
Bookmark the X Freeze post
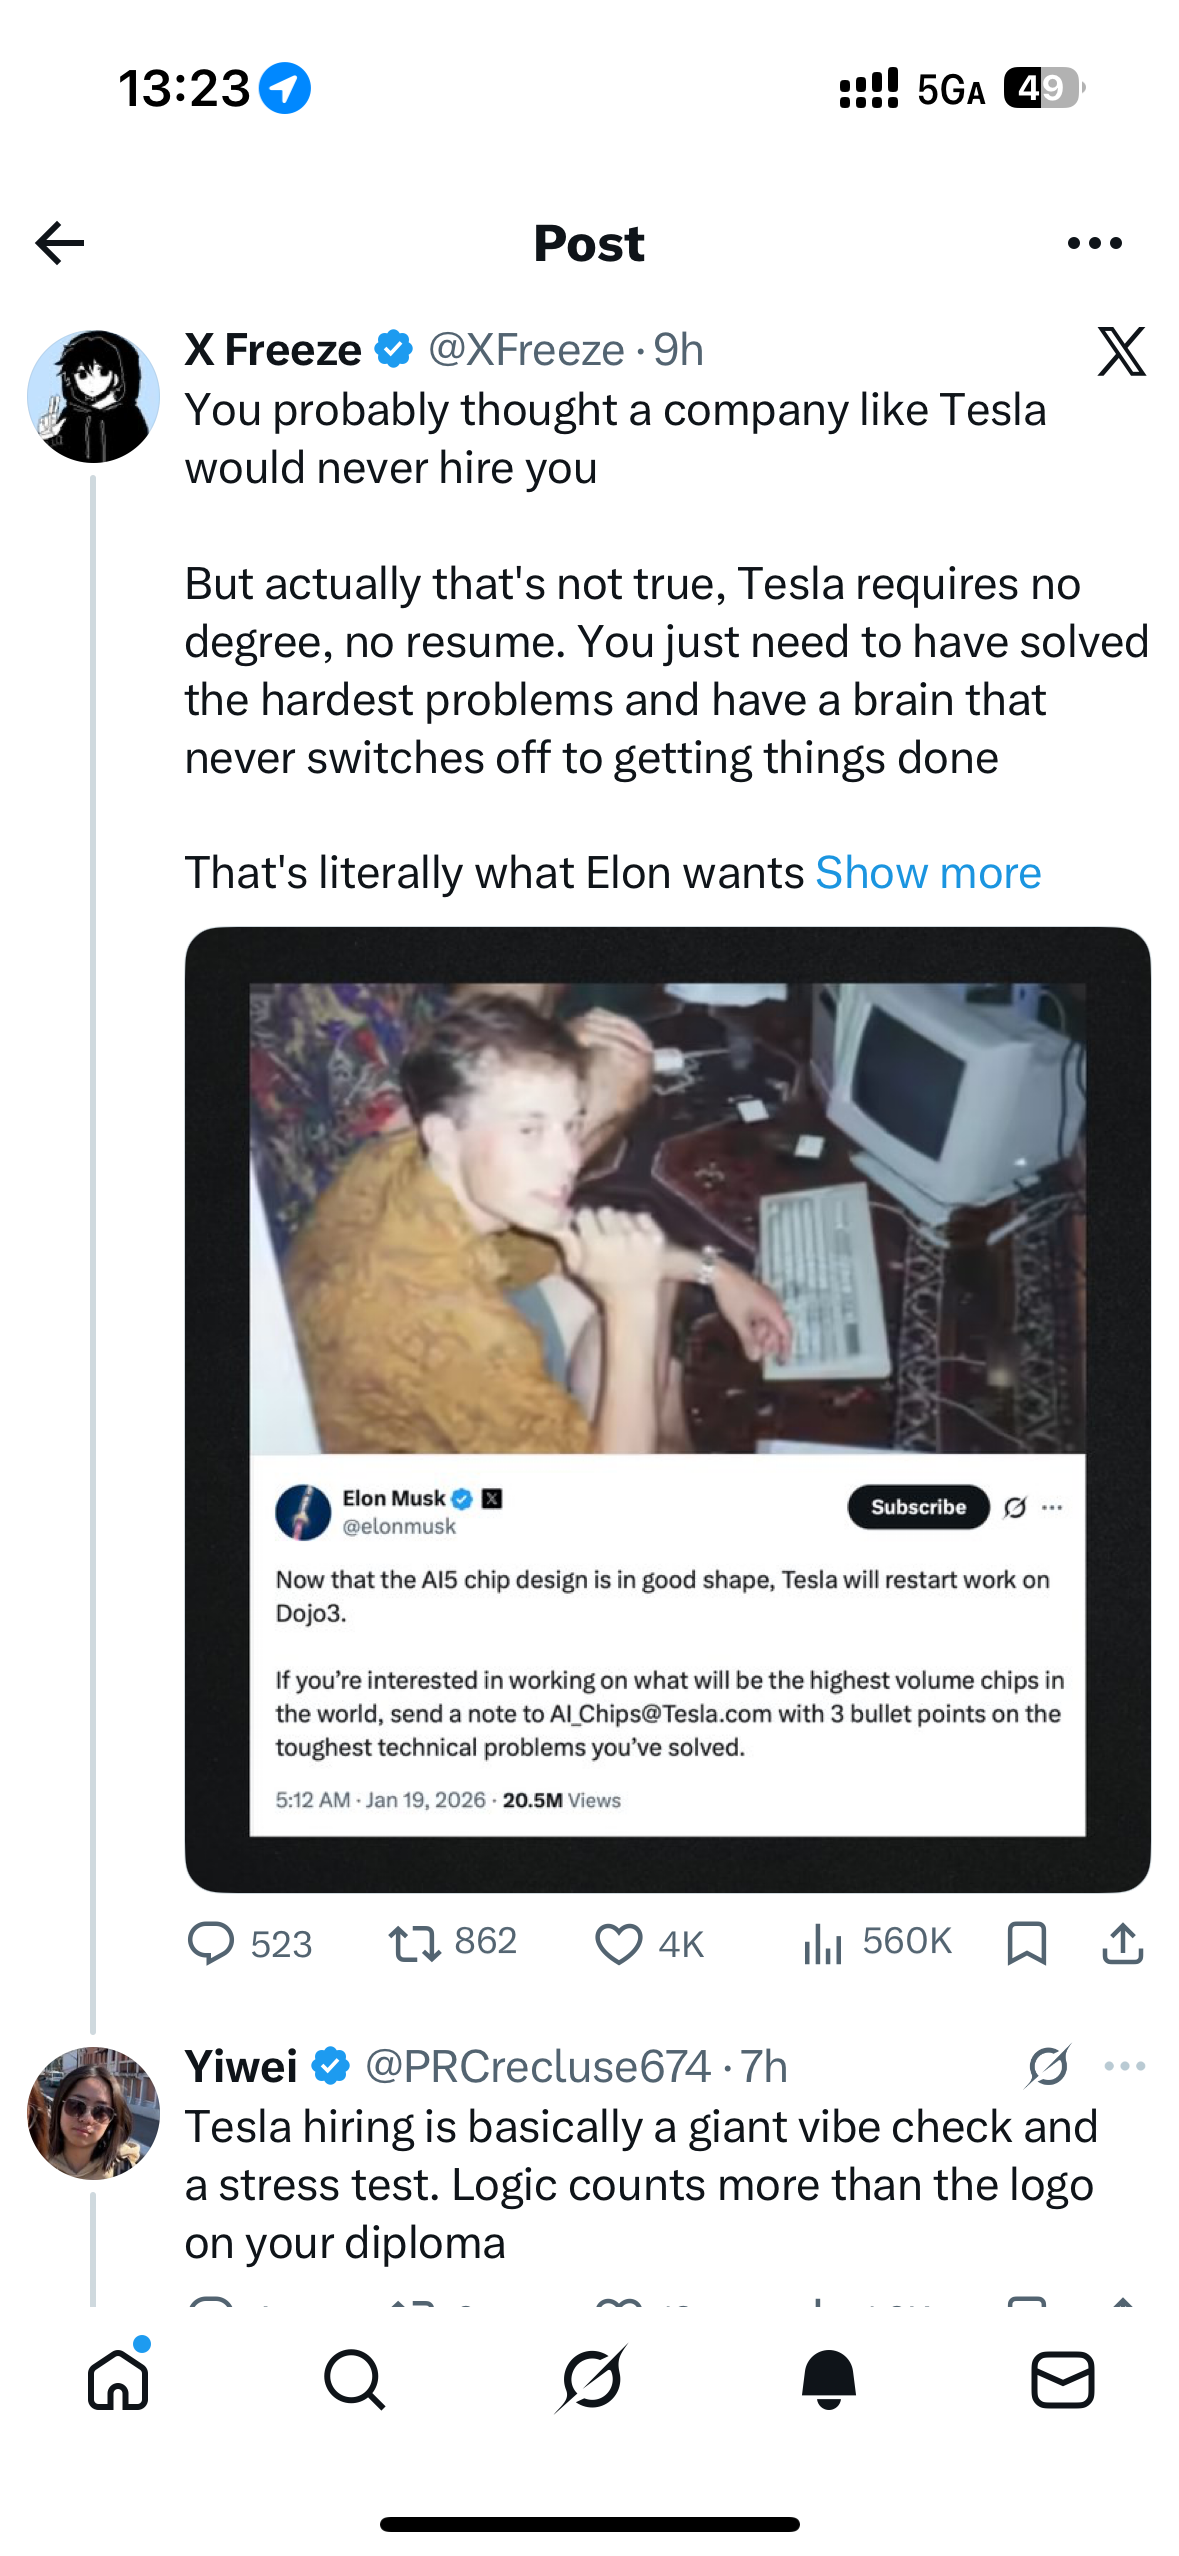tap(1027, 1943)
